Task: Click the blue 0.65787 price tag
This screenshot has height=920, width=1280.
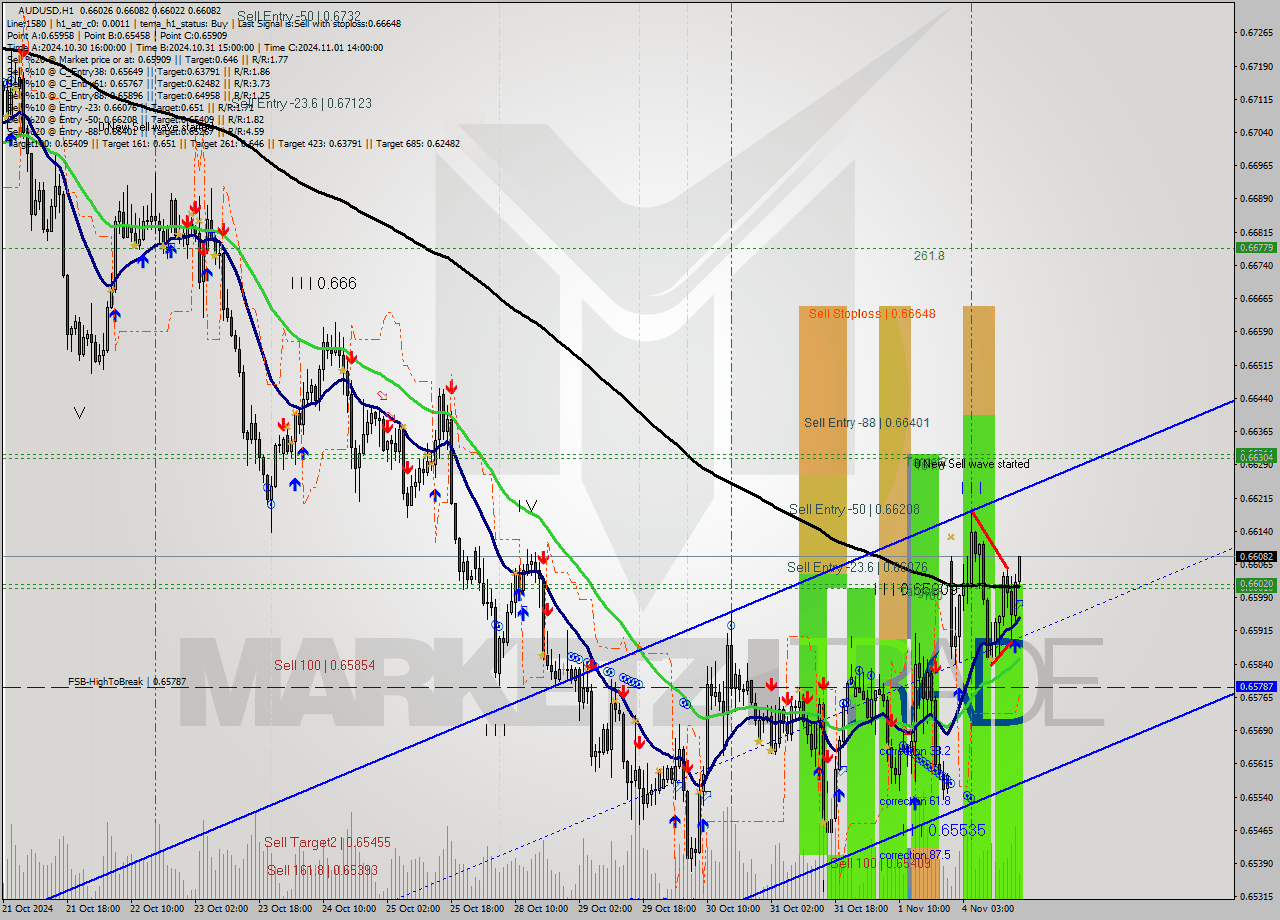Action: (x=1256, y=686)
